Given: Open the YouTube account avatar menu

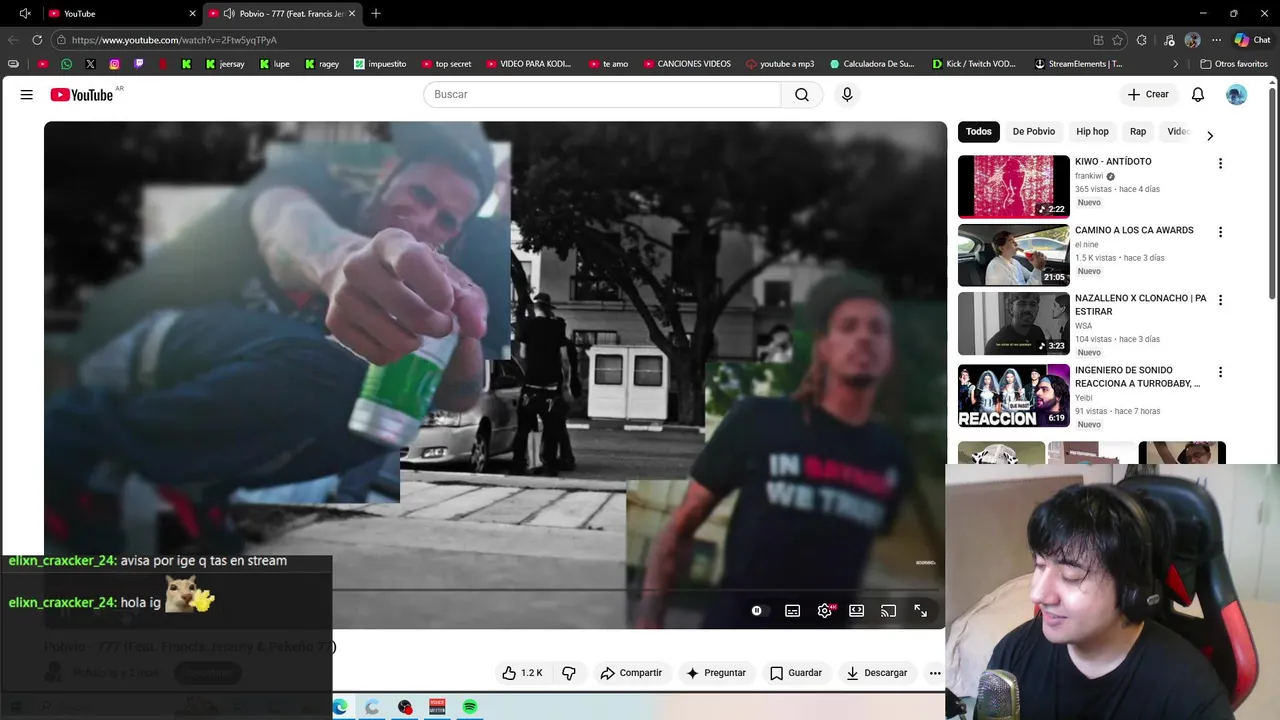Looking at the screenshot, I should pos(1237,94).
